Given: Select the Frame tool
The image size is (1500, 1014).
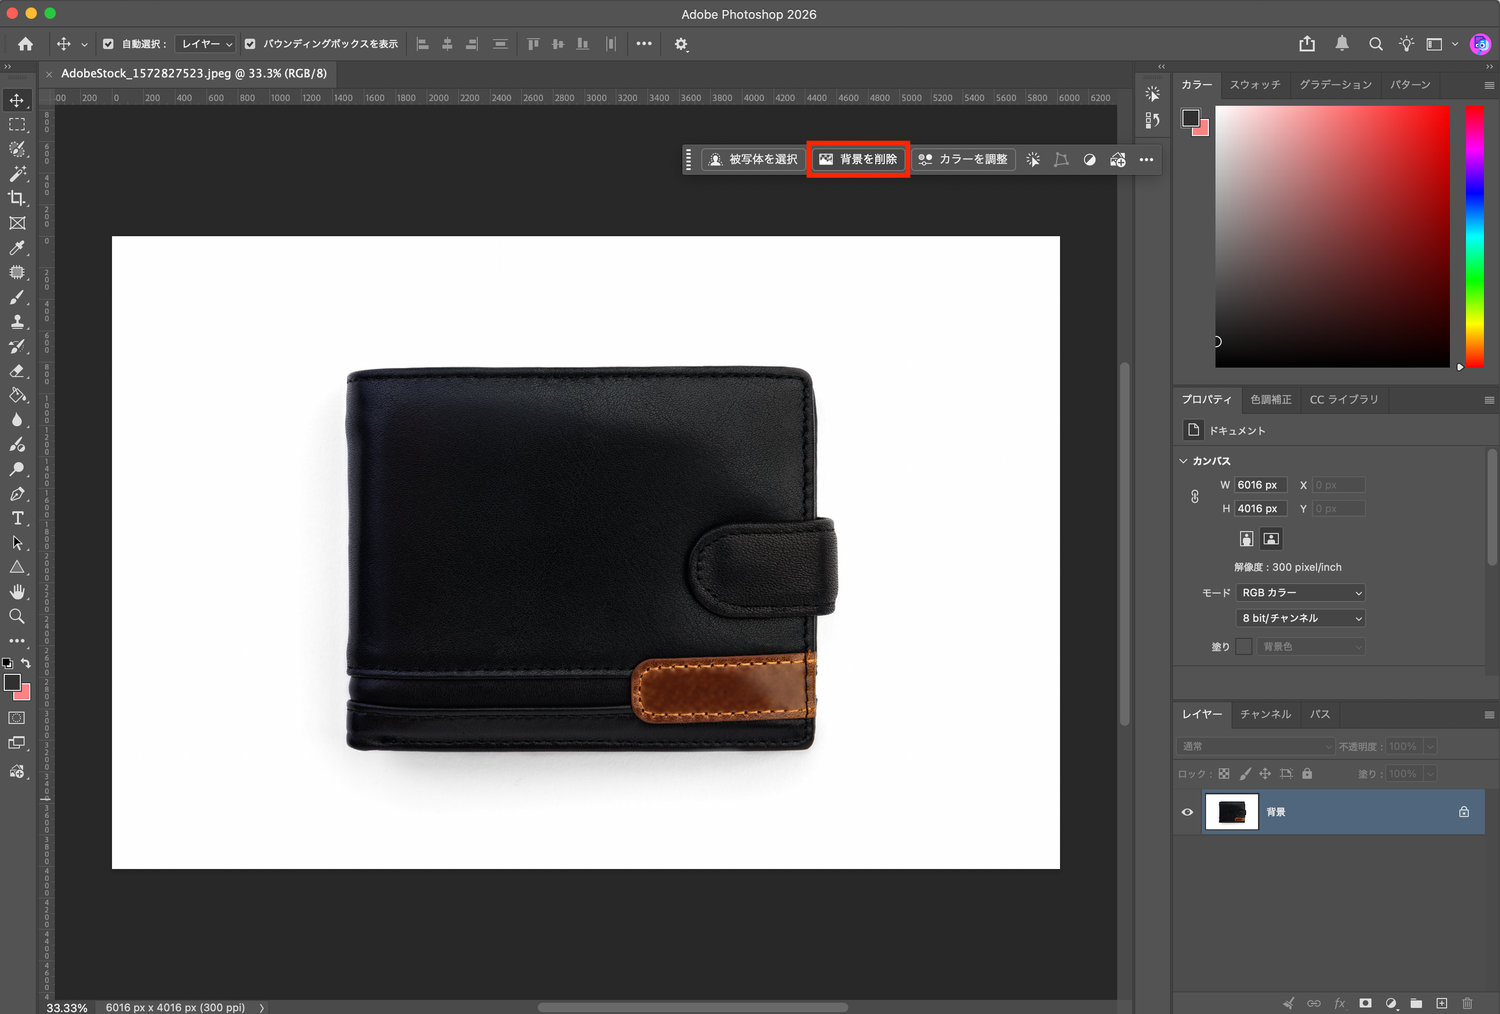Looking at the screenshot, I should (x=17, y=223).
